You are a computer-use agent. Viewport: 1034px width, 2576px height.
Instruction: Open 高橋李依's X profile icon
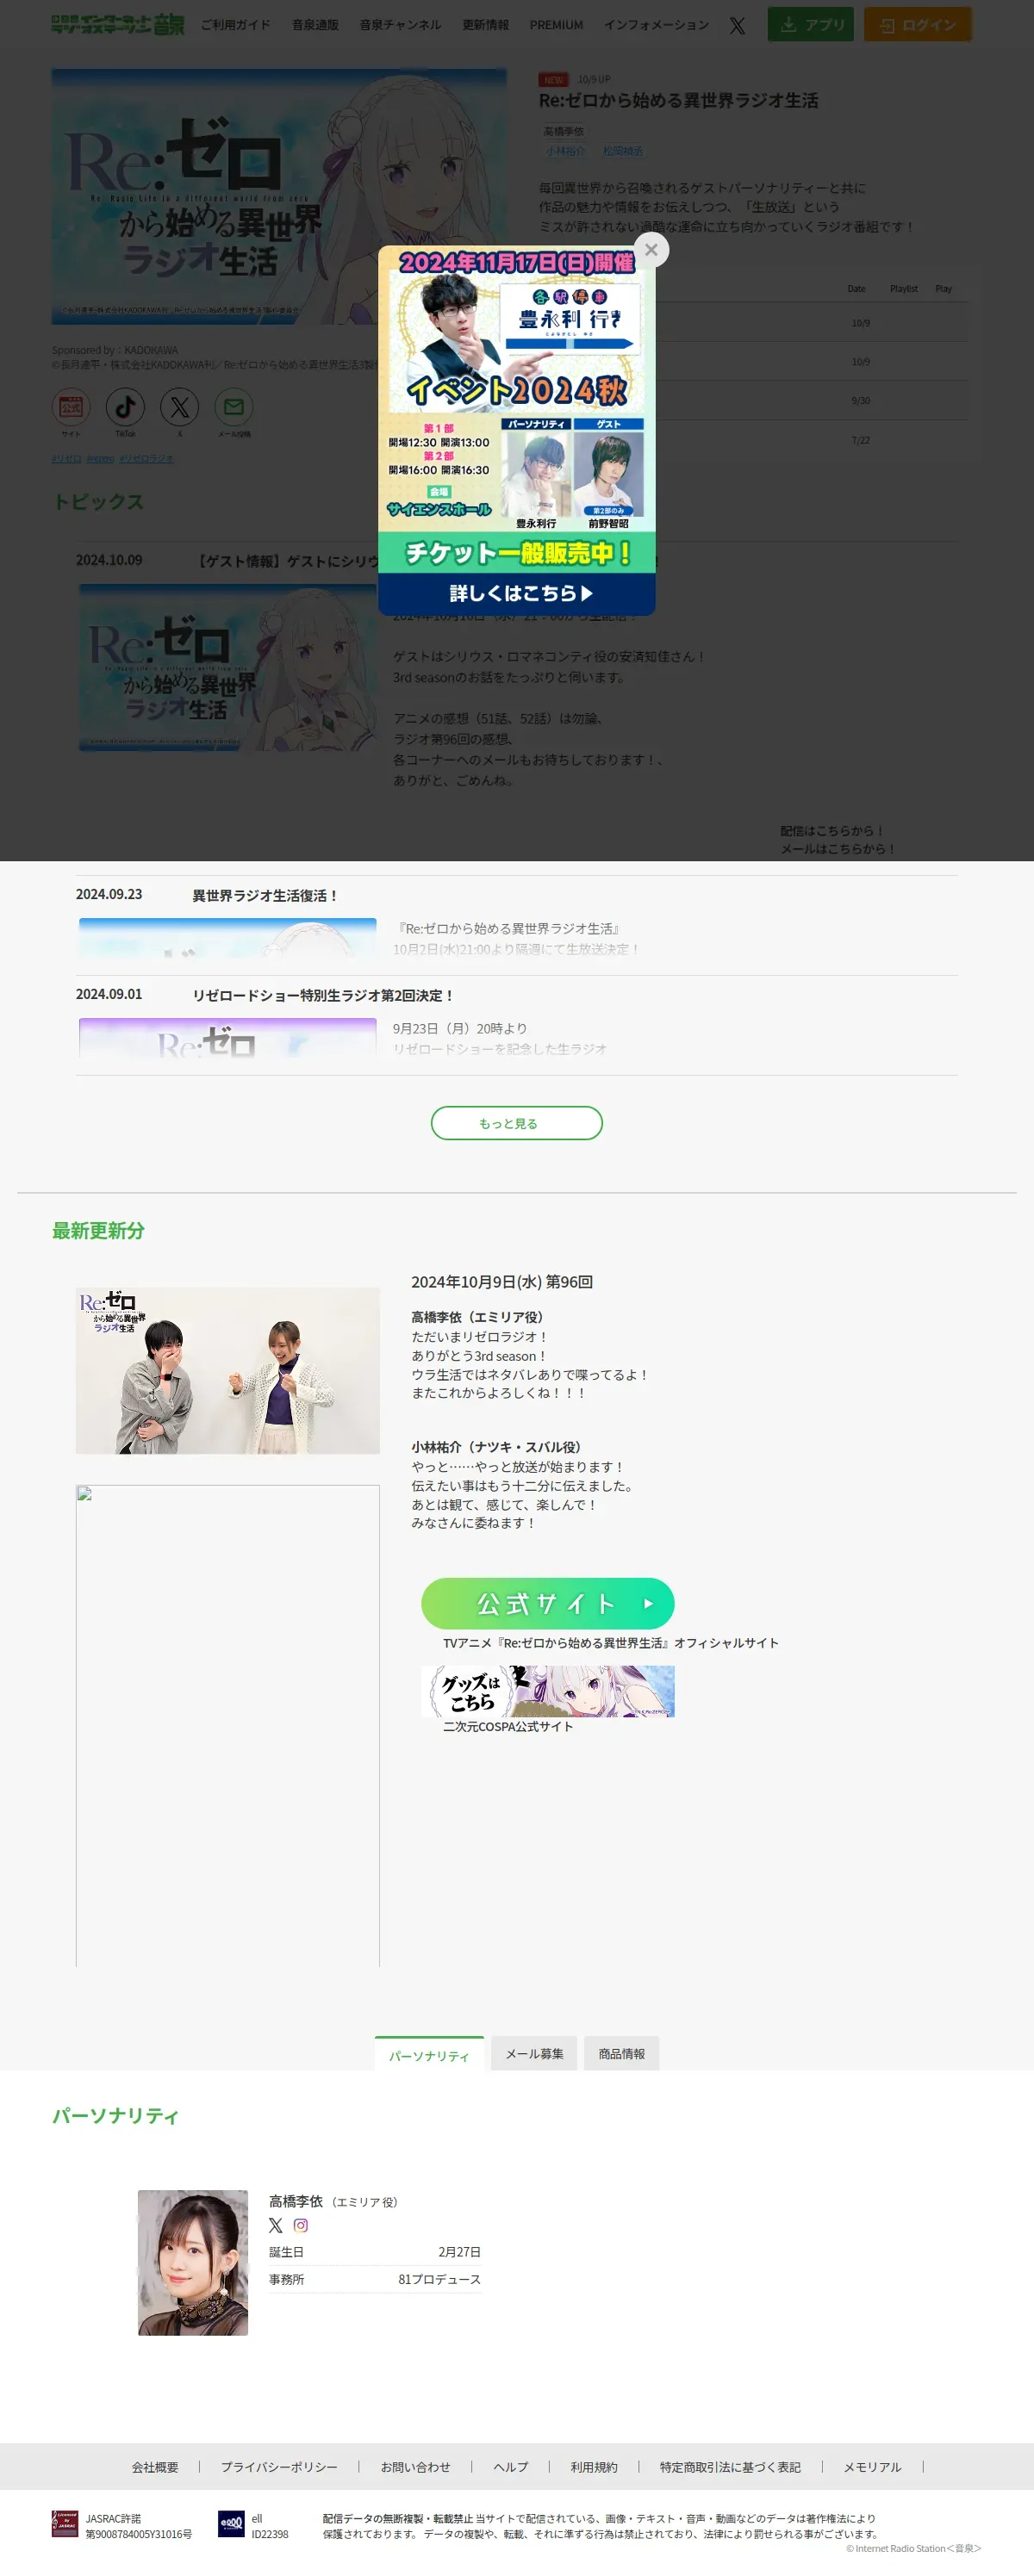coord(275,2225)
